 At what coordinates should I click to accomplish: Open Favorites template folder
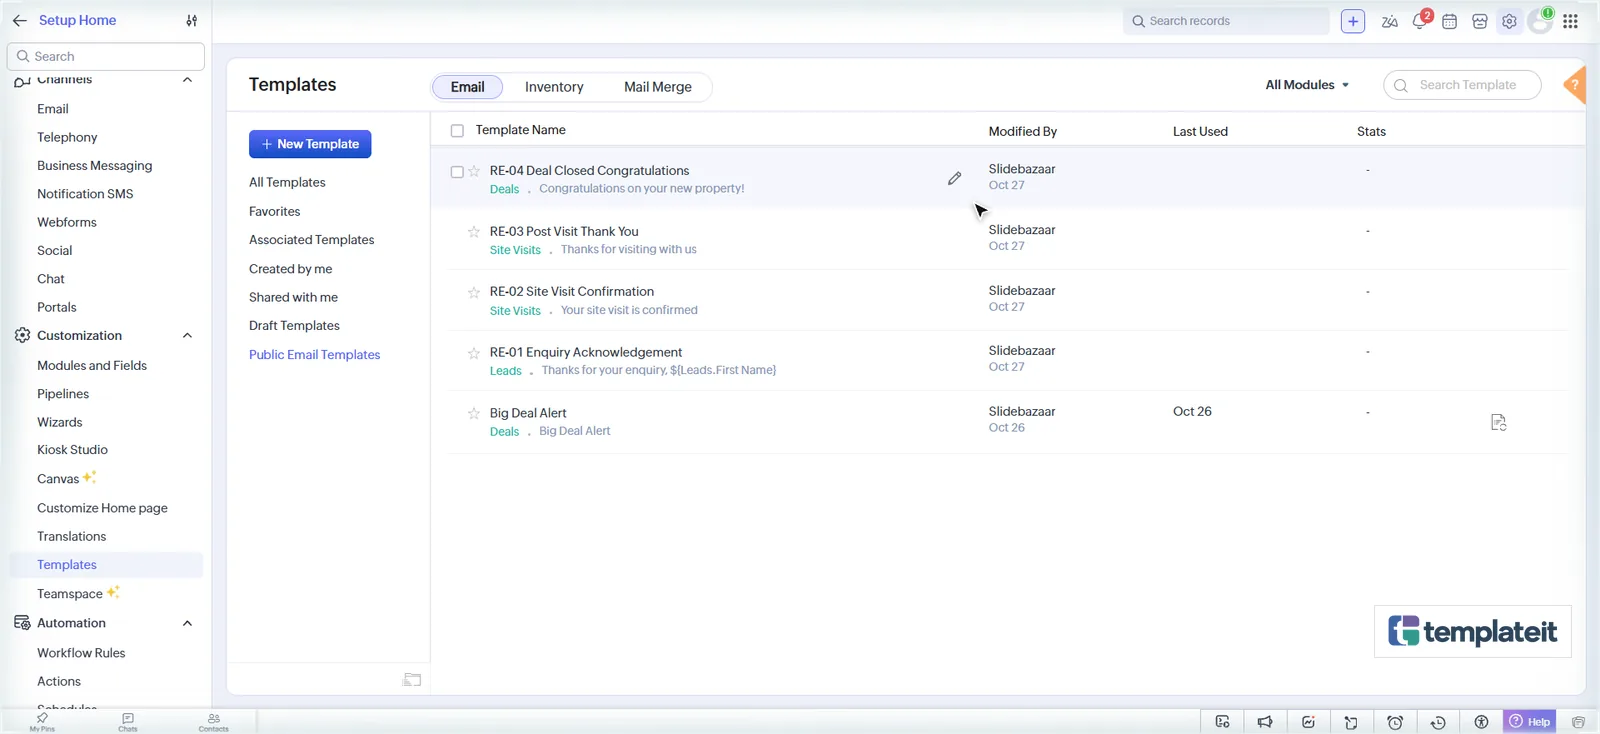275,212
